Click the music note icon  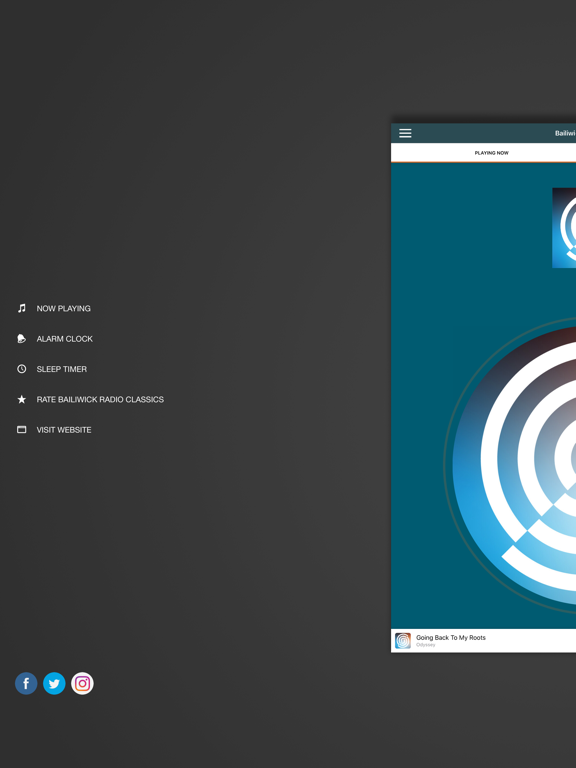point(22,308)
